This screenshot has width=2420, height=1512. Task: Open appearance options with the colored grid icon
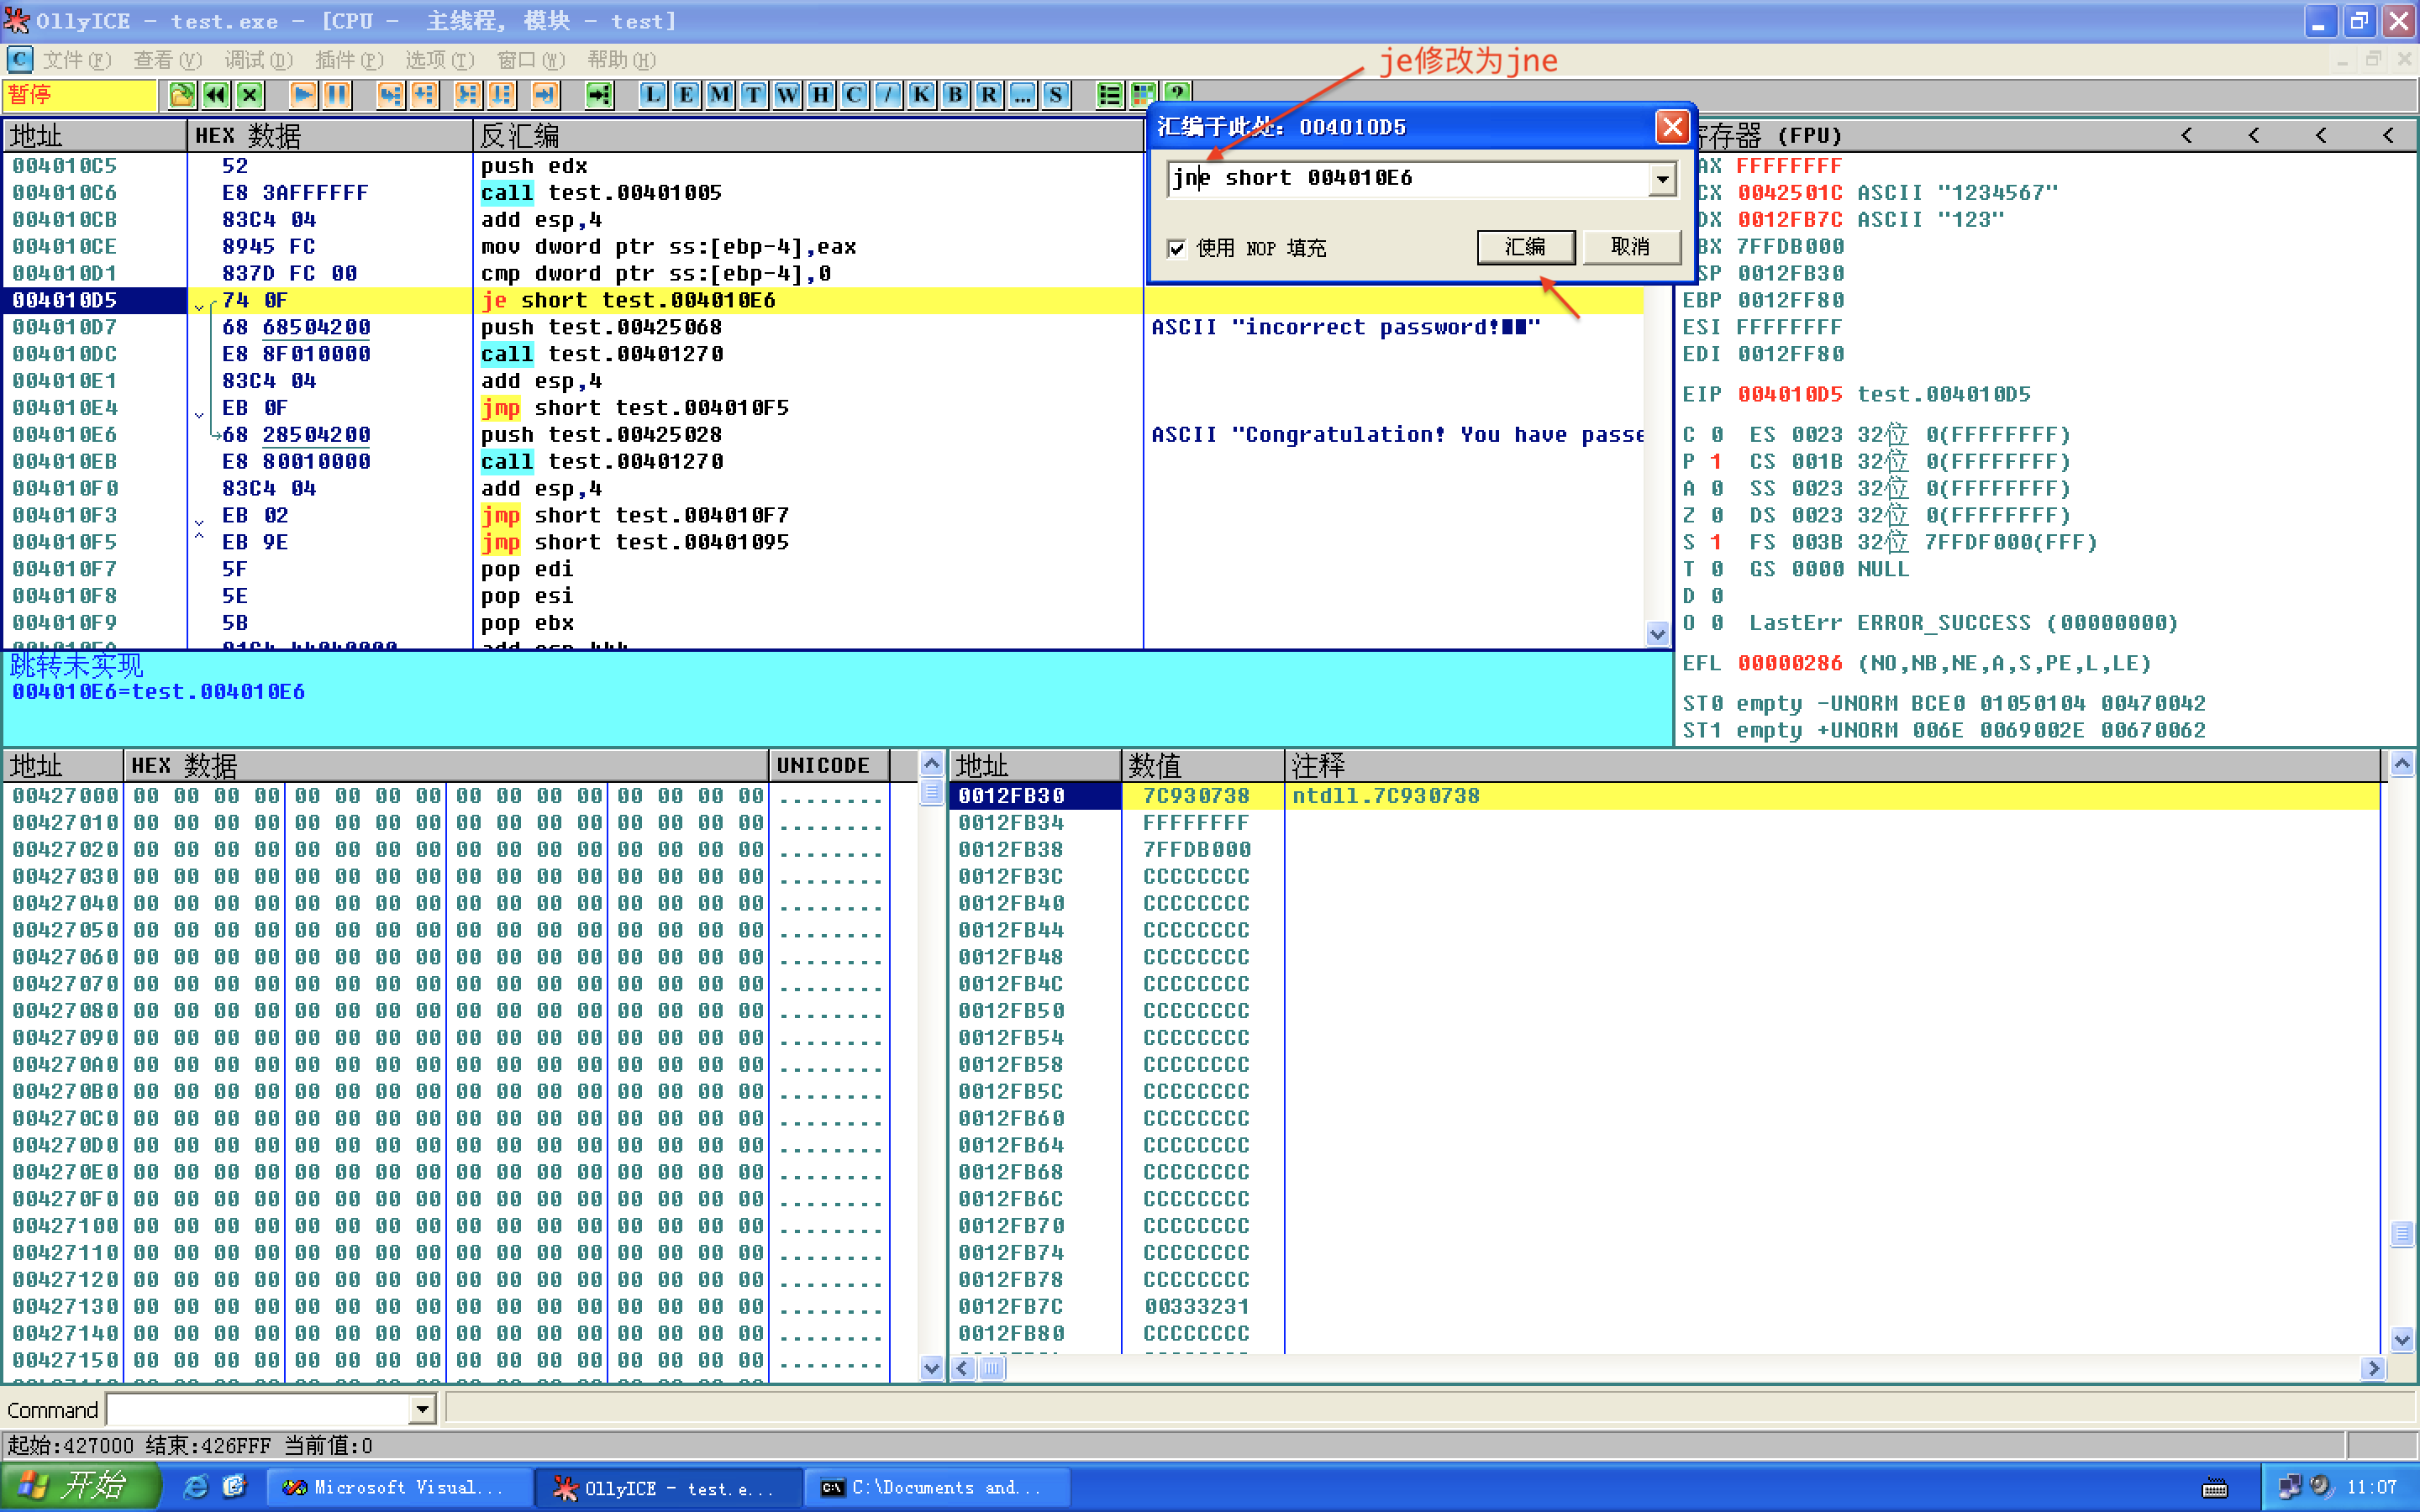pyautogui.click(x=1143, y=95)
